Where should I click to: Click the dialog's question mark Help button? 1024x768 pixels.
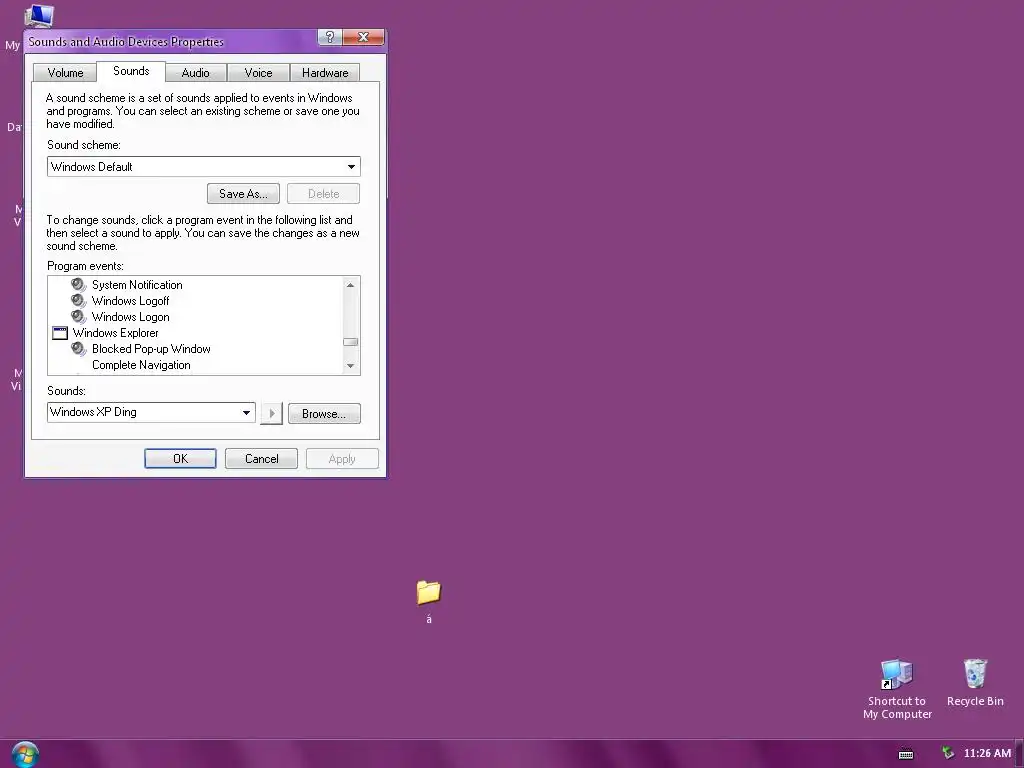(330, 37)
